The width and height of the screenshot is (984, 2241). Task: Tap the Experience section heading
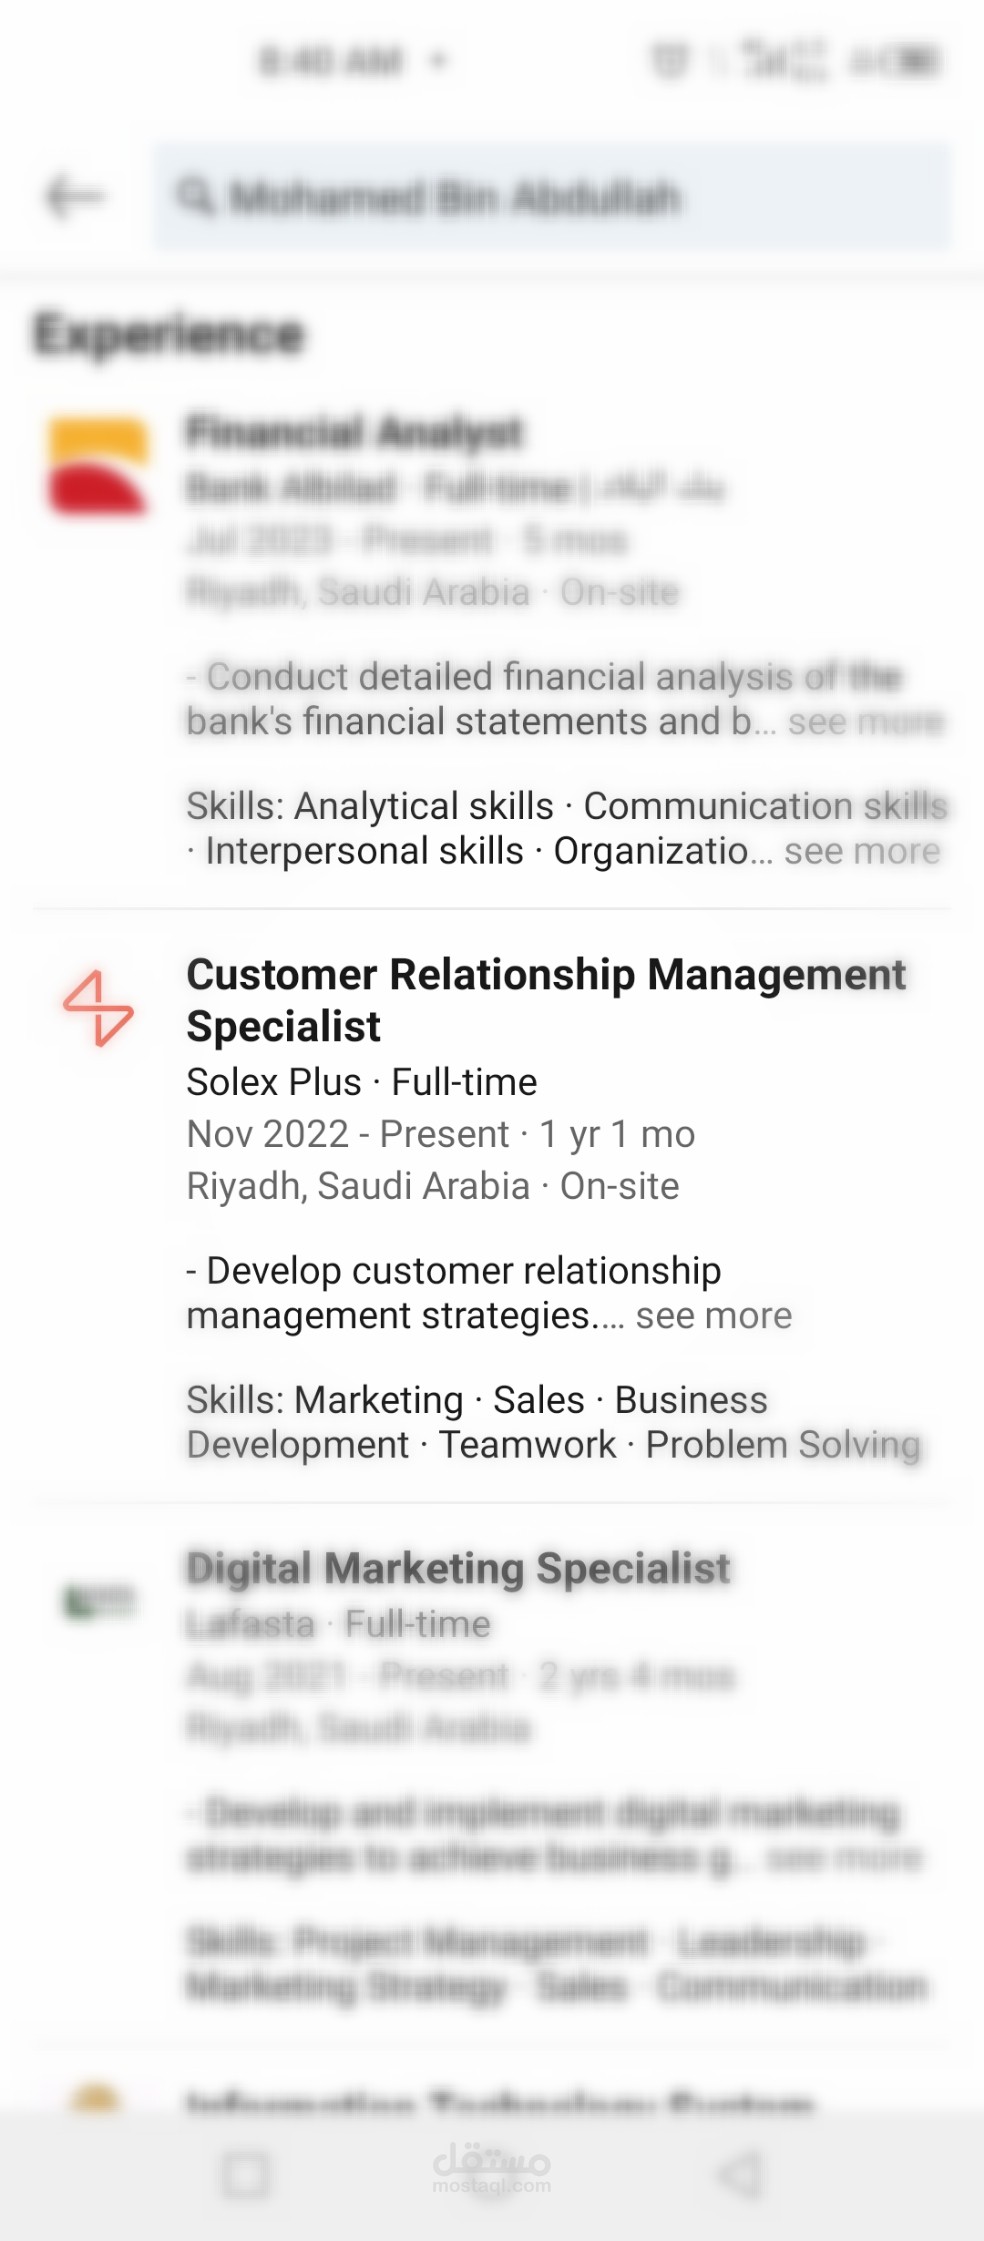(169, 334)
